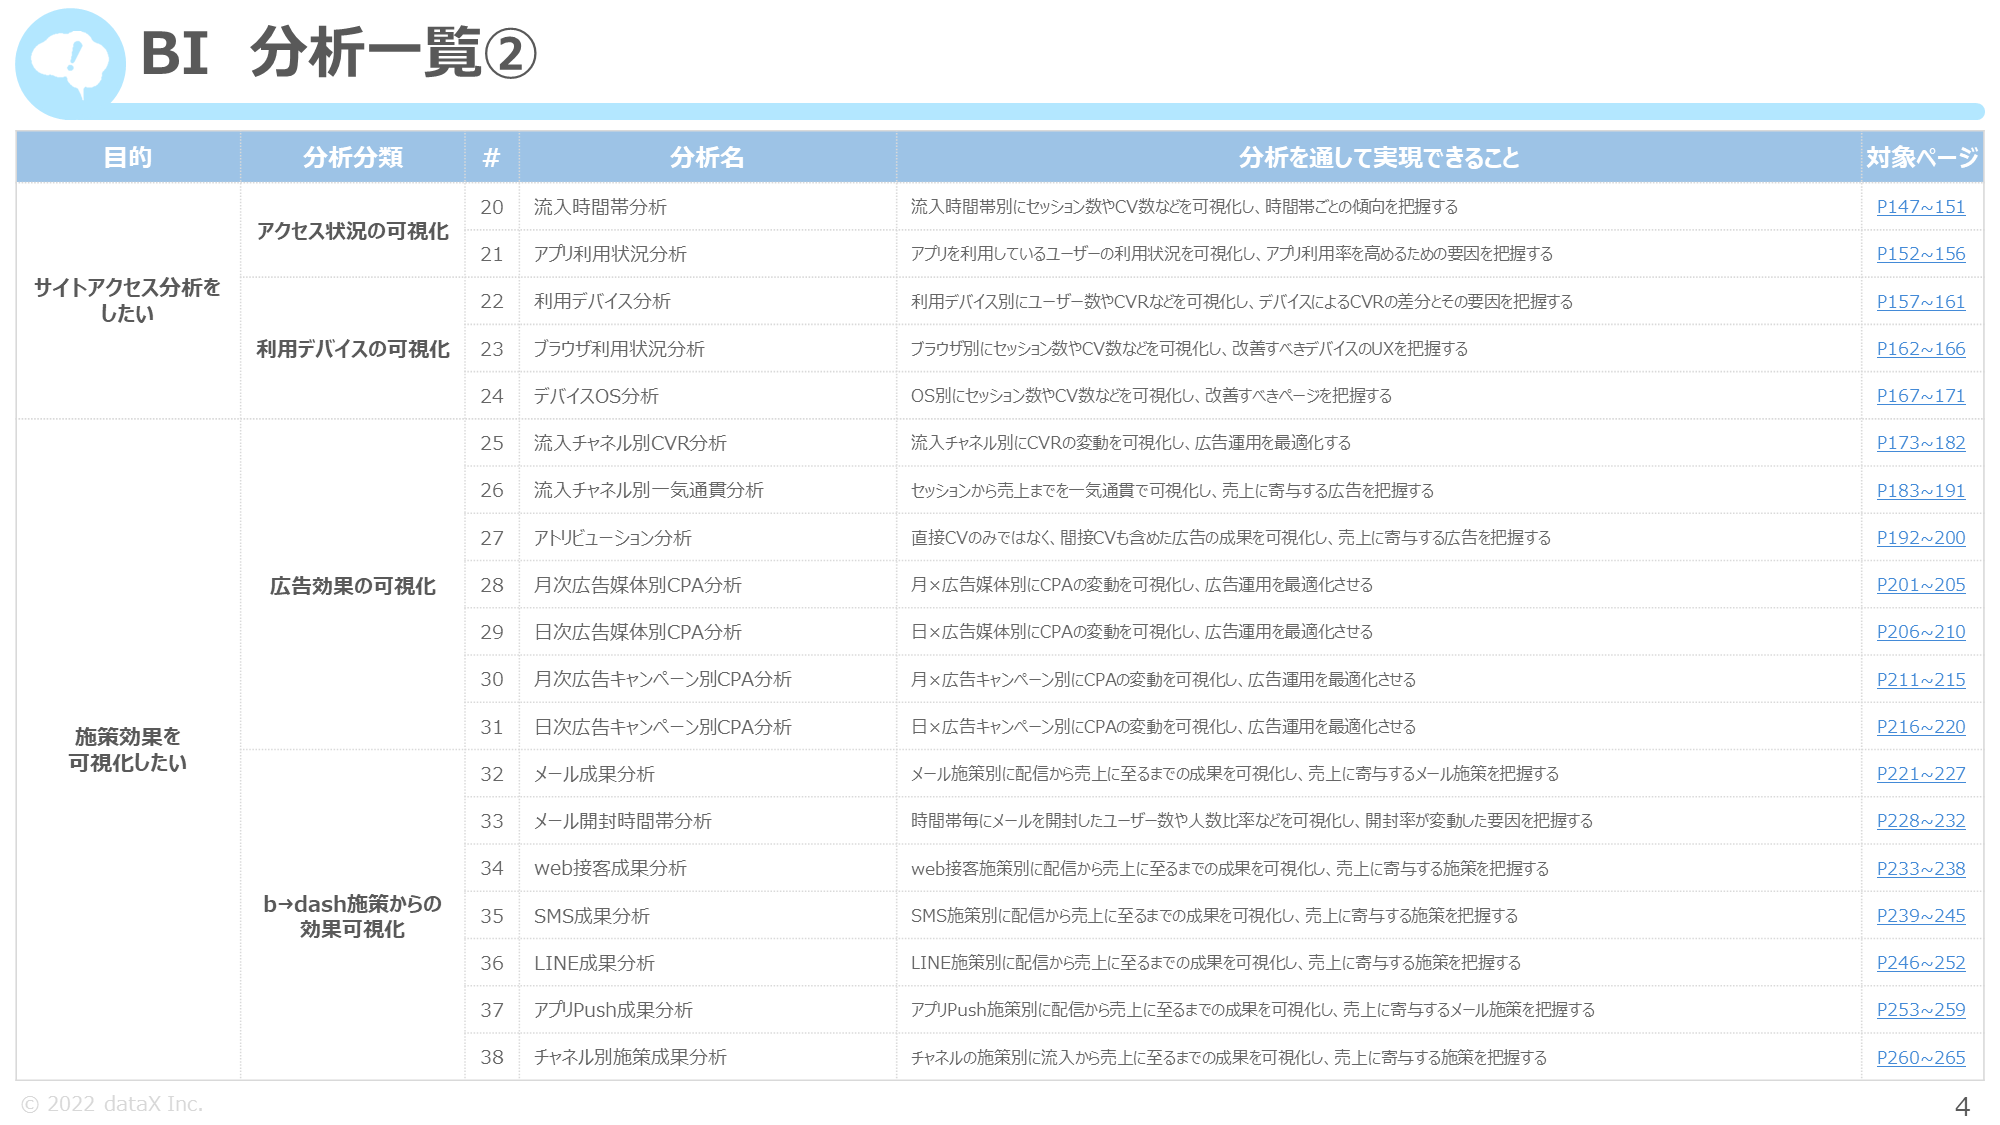Select analysis name メール成果分析

(x=594, y=774)
